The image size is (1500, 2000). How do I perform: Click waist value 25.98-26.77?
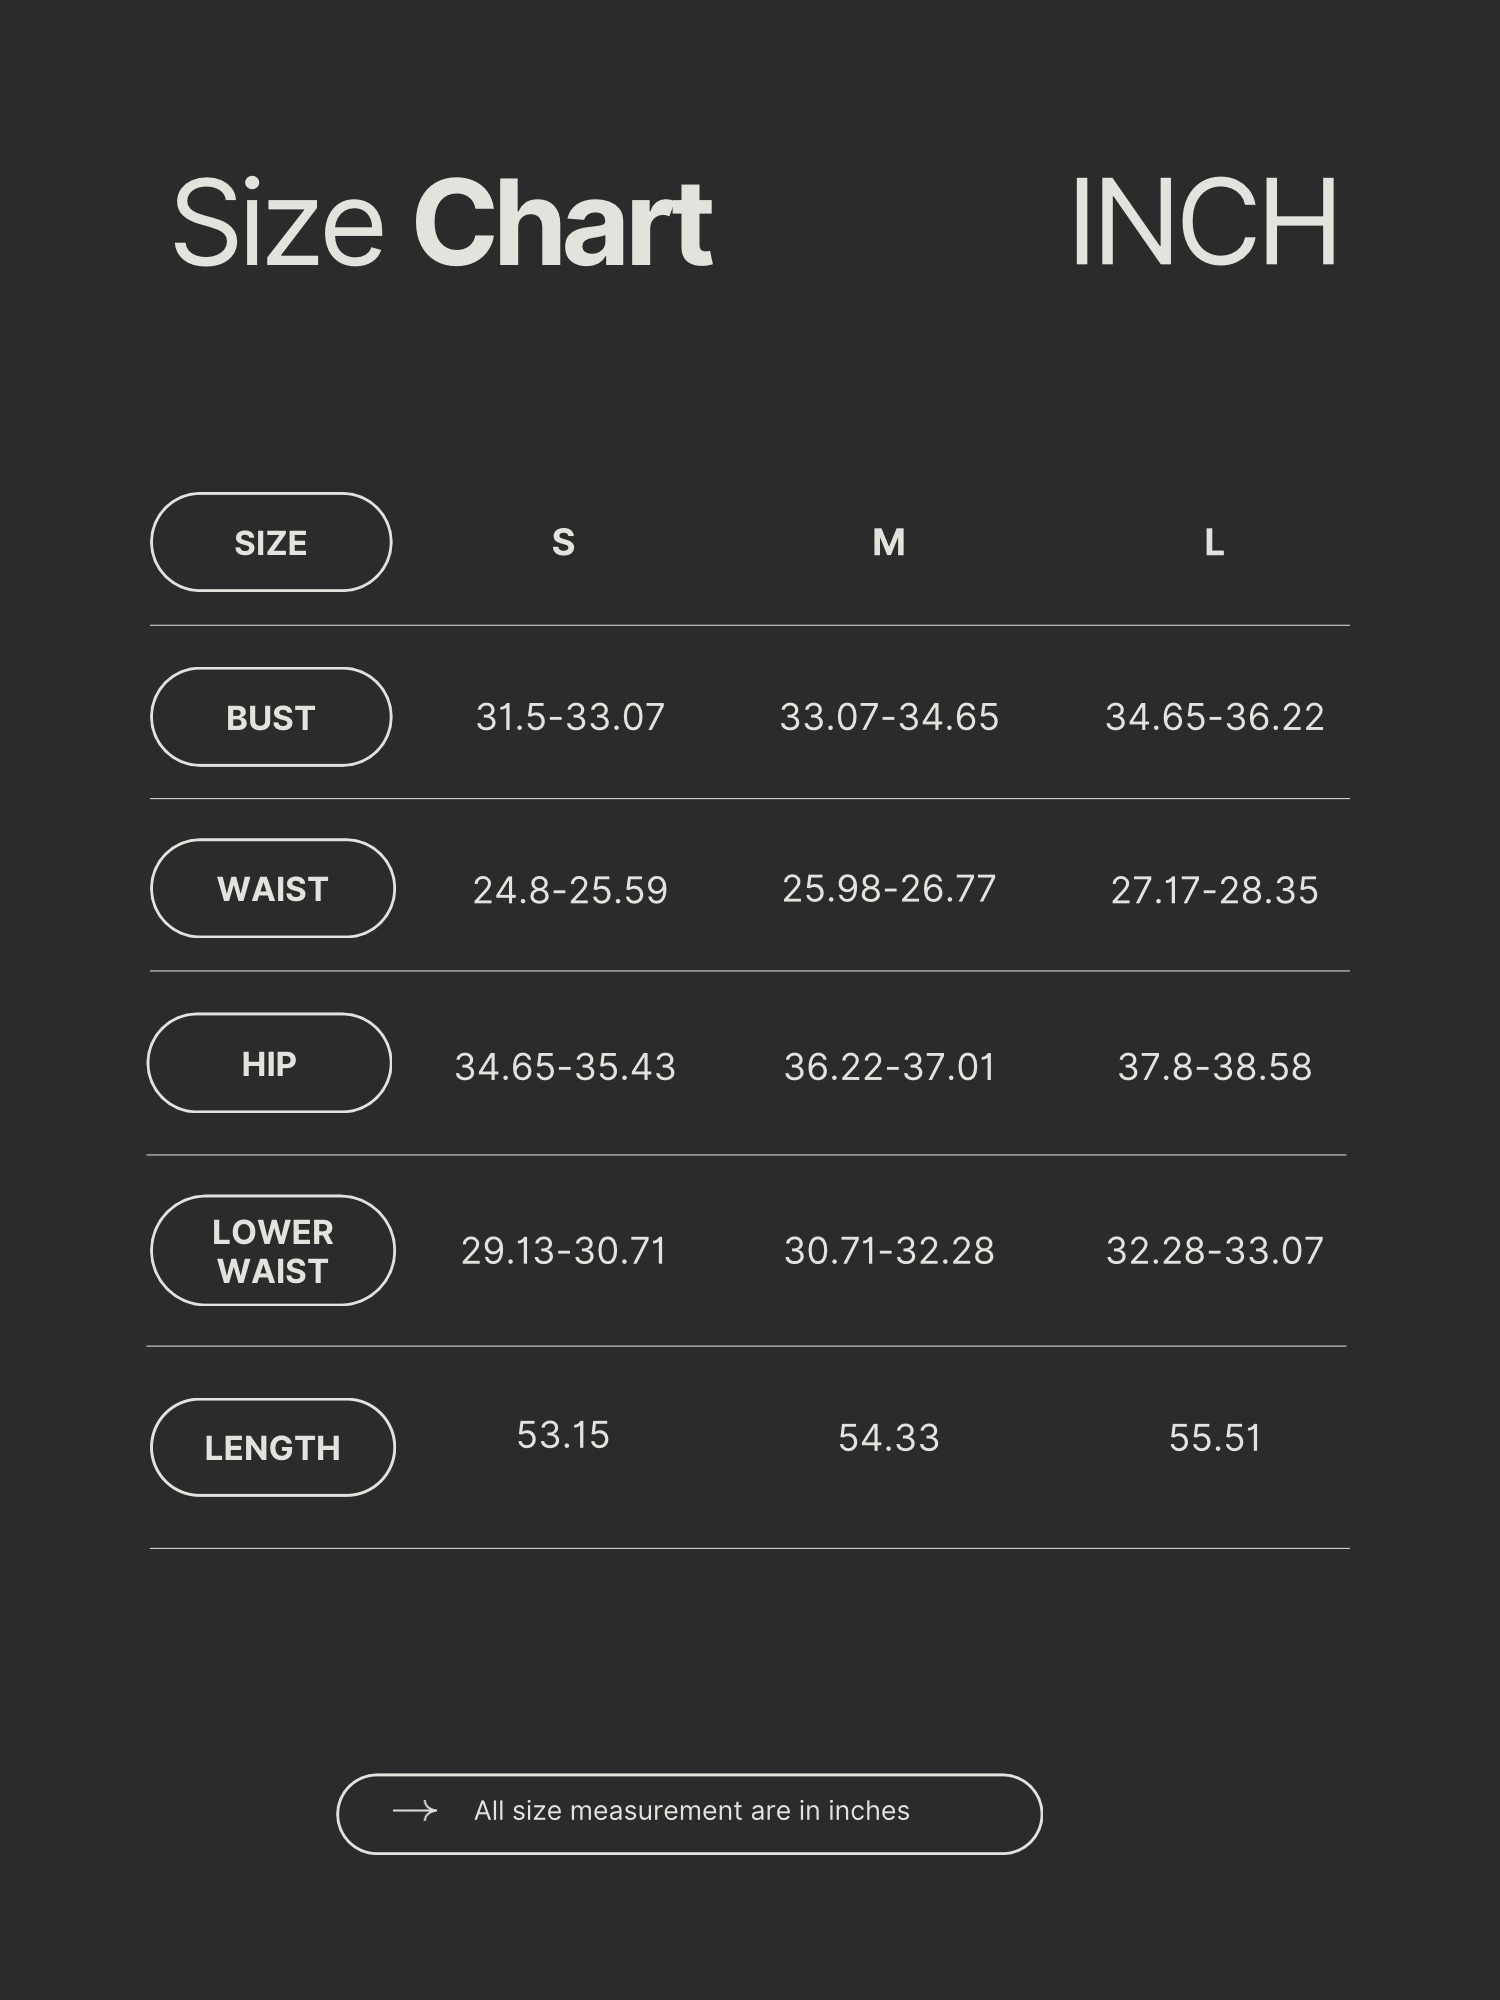pyautogui.click(x=889, y=889)
